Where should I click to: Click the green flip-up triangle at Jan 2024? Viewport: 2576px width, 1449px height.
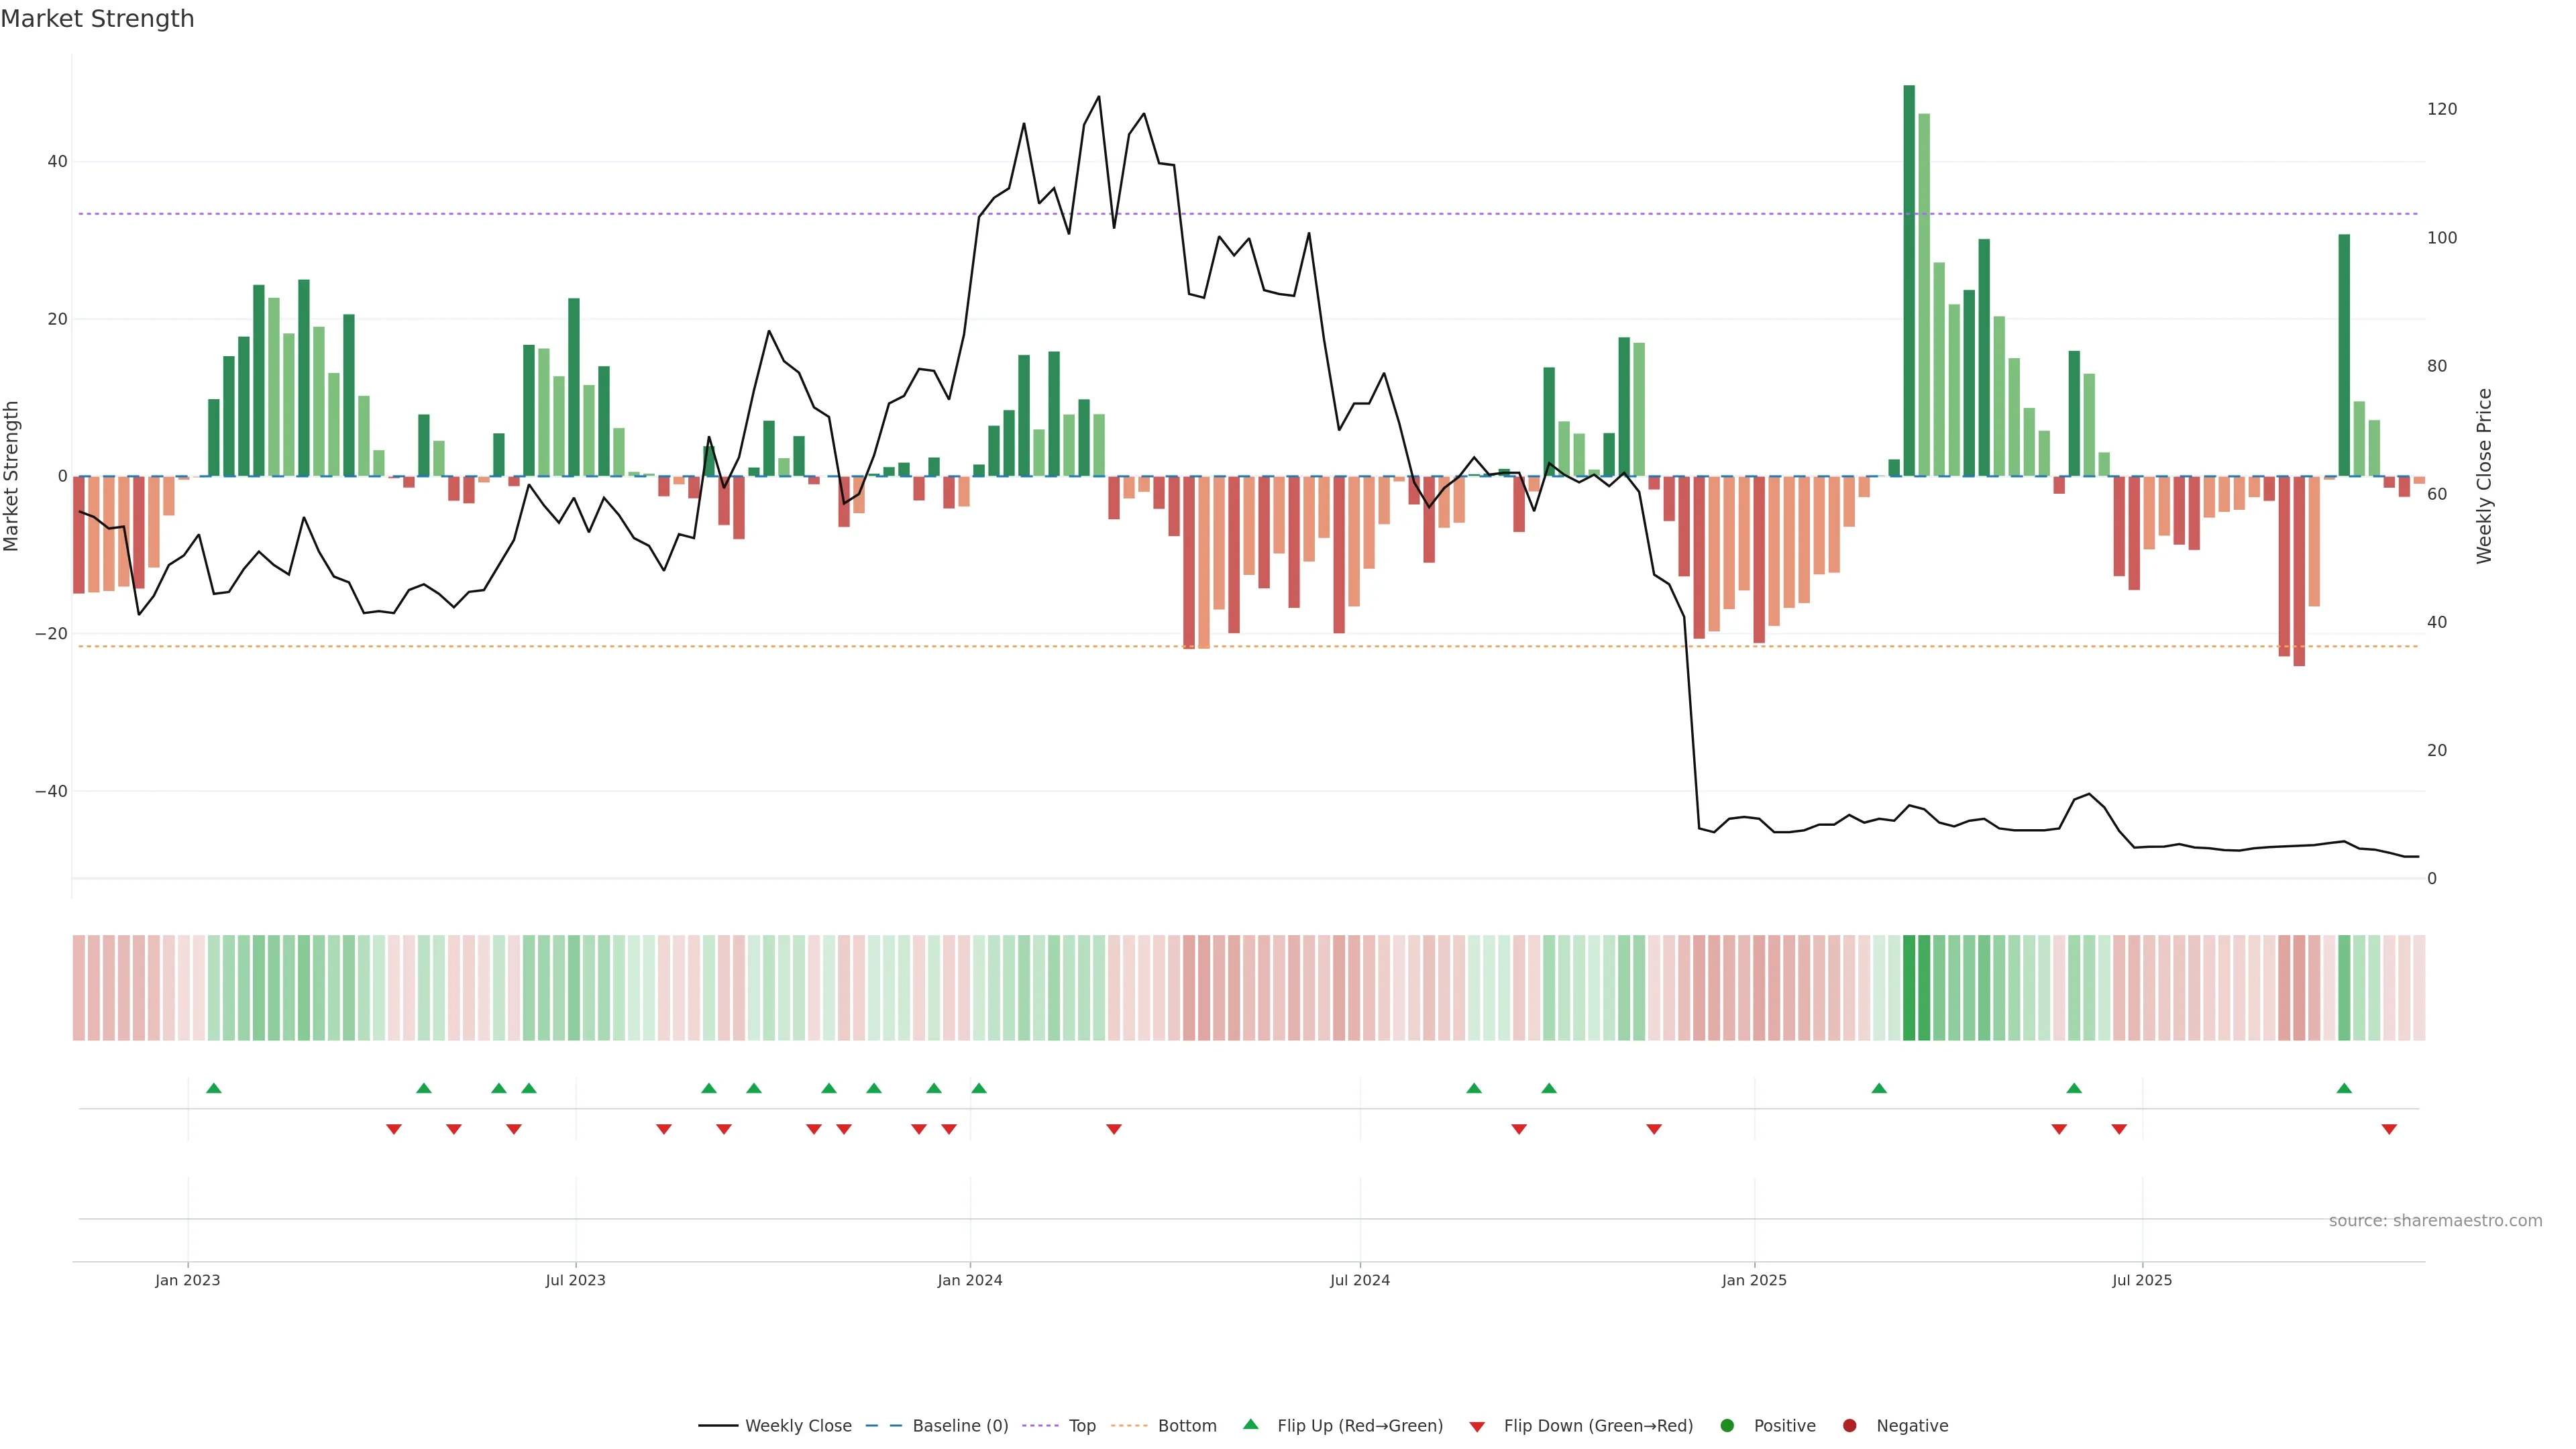(x=979, y=1088)
